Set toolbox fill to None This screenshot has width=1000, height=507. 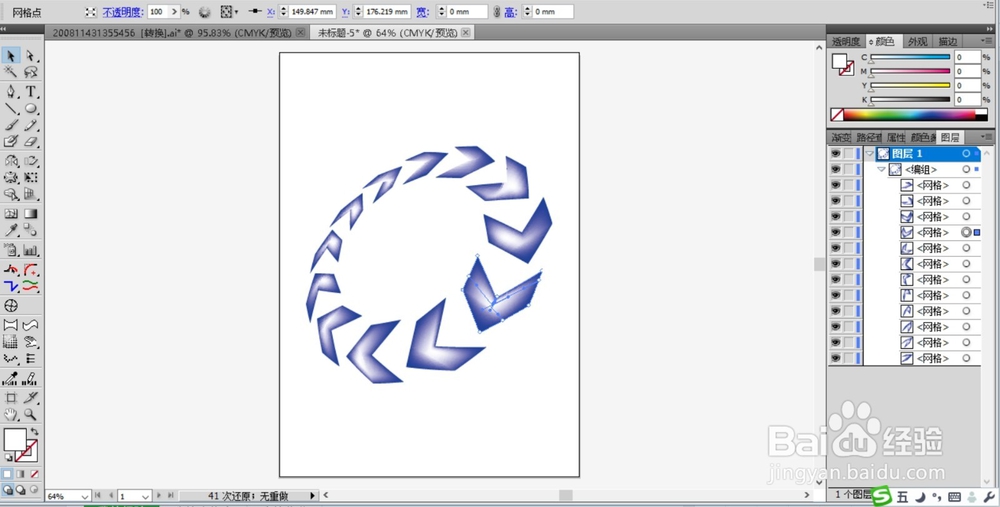(x=34, y=474)
